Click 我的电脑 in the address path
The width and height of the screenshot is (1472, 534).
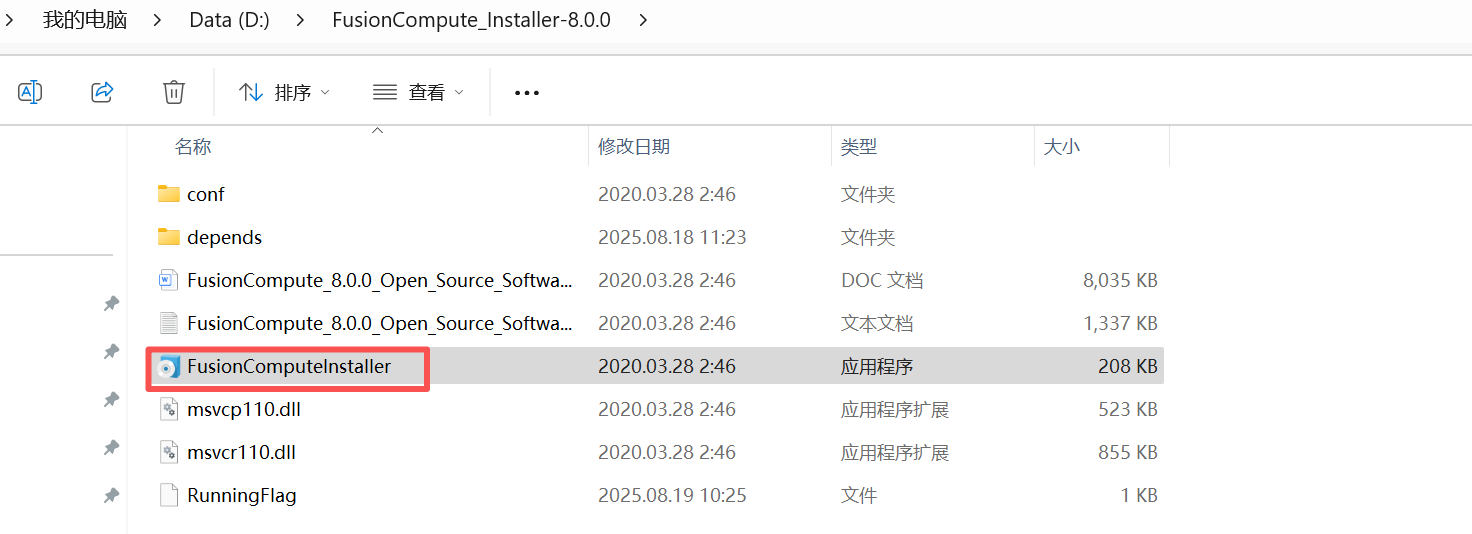(x=85, y=20)
